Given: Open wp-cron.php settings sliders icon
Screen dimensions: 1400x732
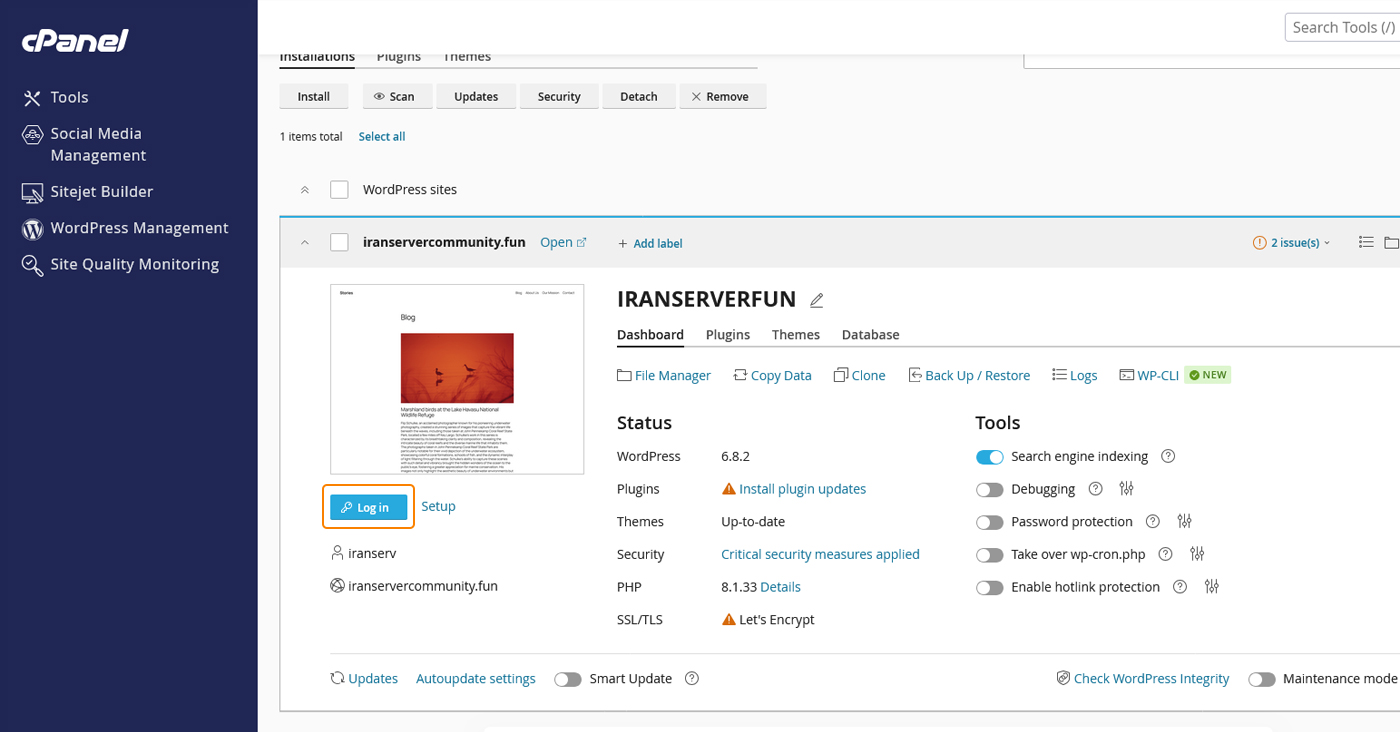Looking at the screenshot, I should click(x=1197, y=554).
